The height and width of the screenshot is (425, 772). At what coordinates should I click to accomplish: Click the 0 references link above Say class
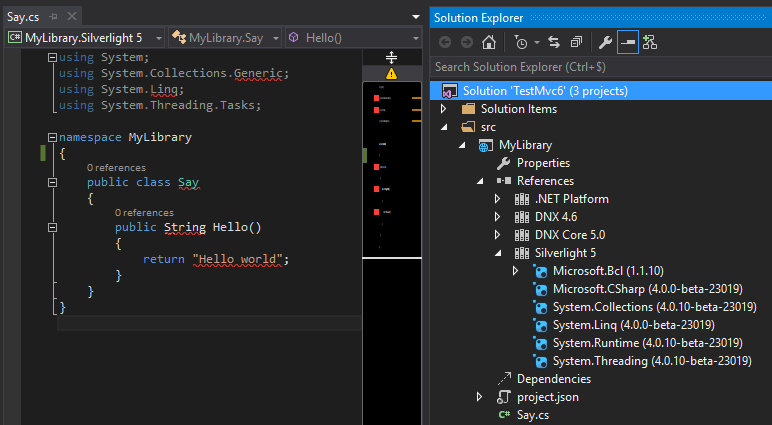coord(116,168)
